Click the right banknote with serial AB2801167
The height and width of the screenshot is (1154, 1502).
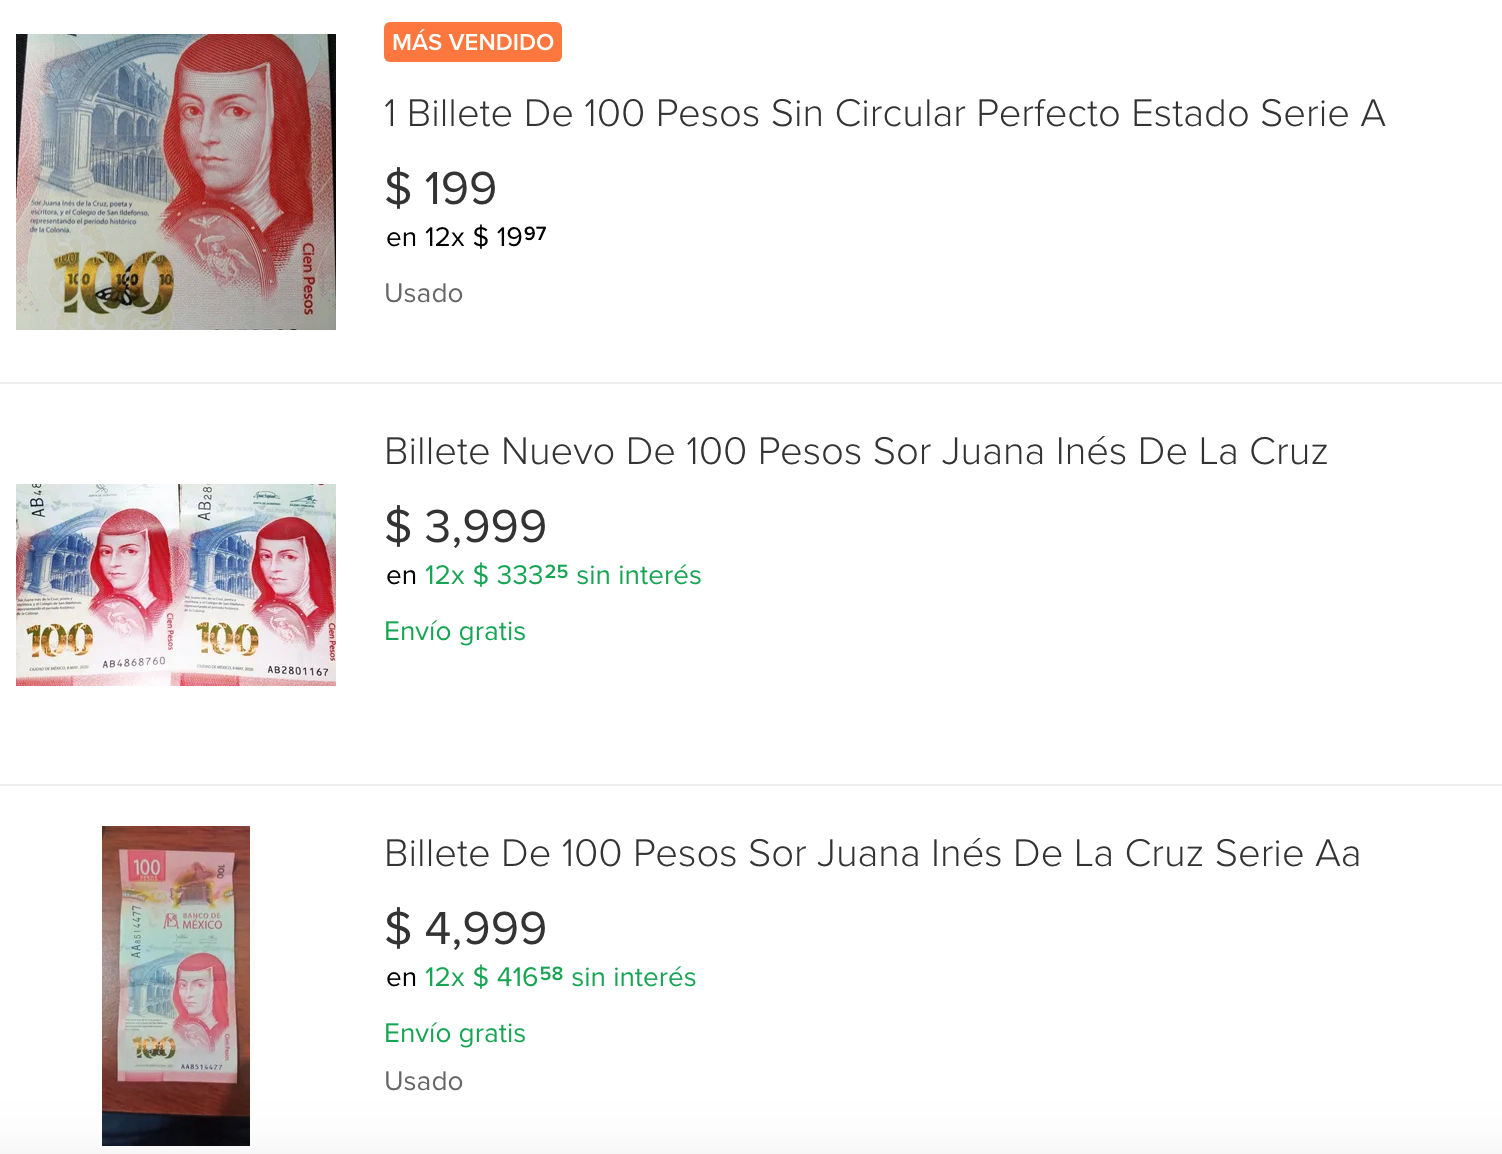258,585
